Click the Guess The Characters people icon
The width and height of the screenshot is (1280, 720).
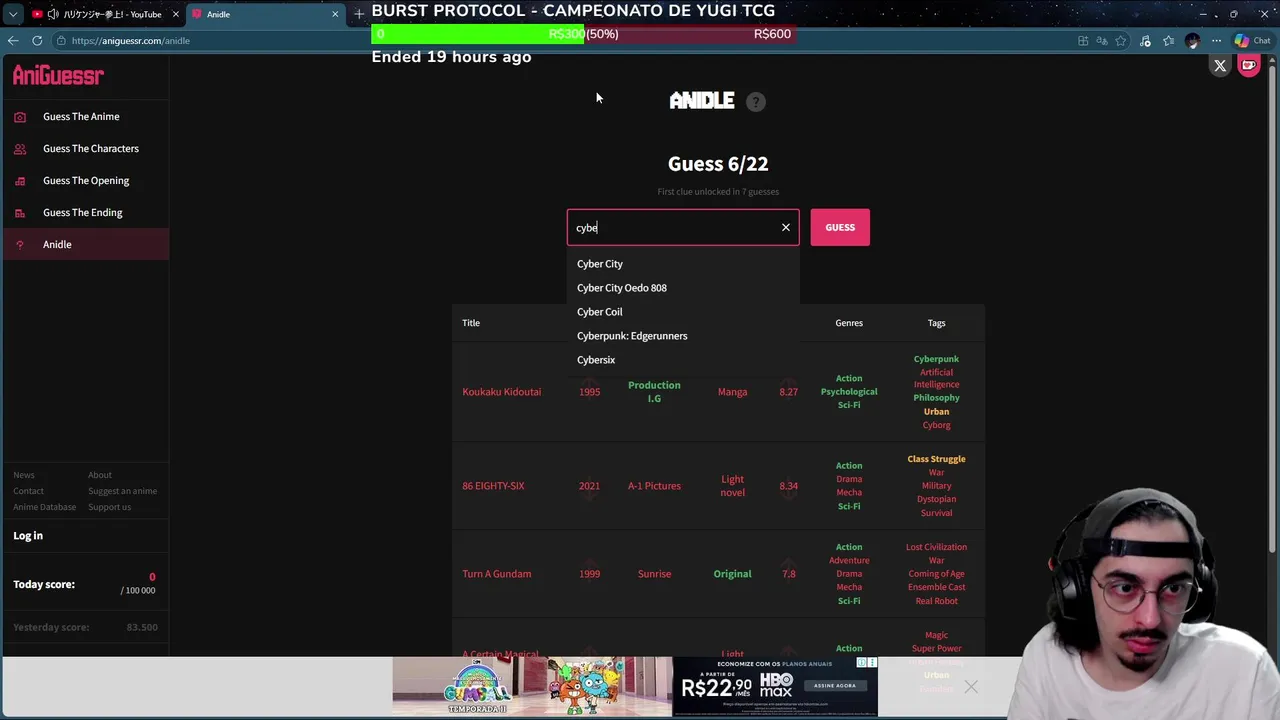click(20, 149)
